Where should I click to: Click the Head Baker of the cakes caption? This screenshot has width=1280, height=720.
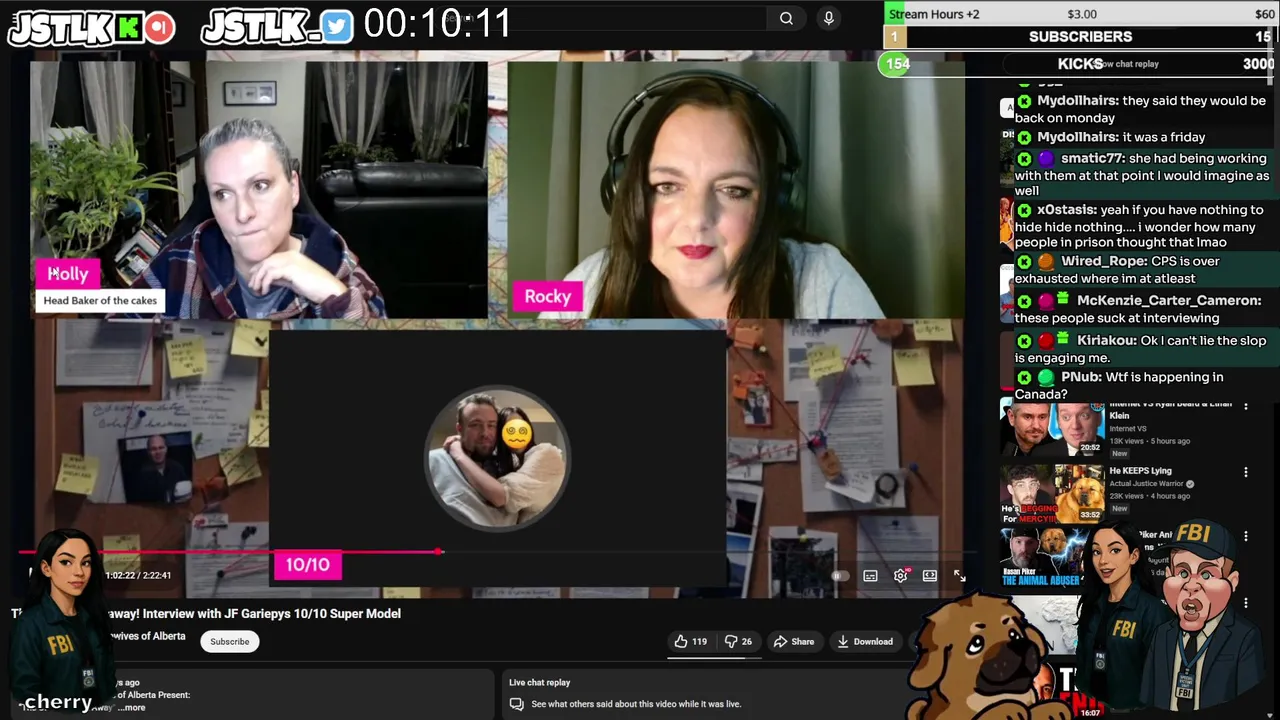[100, 300]
